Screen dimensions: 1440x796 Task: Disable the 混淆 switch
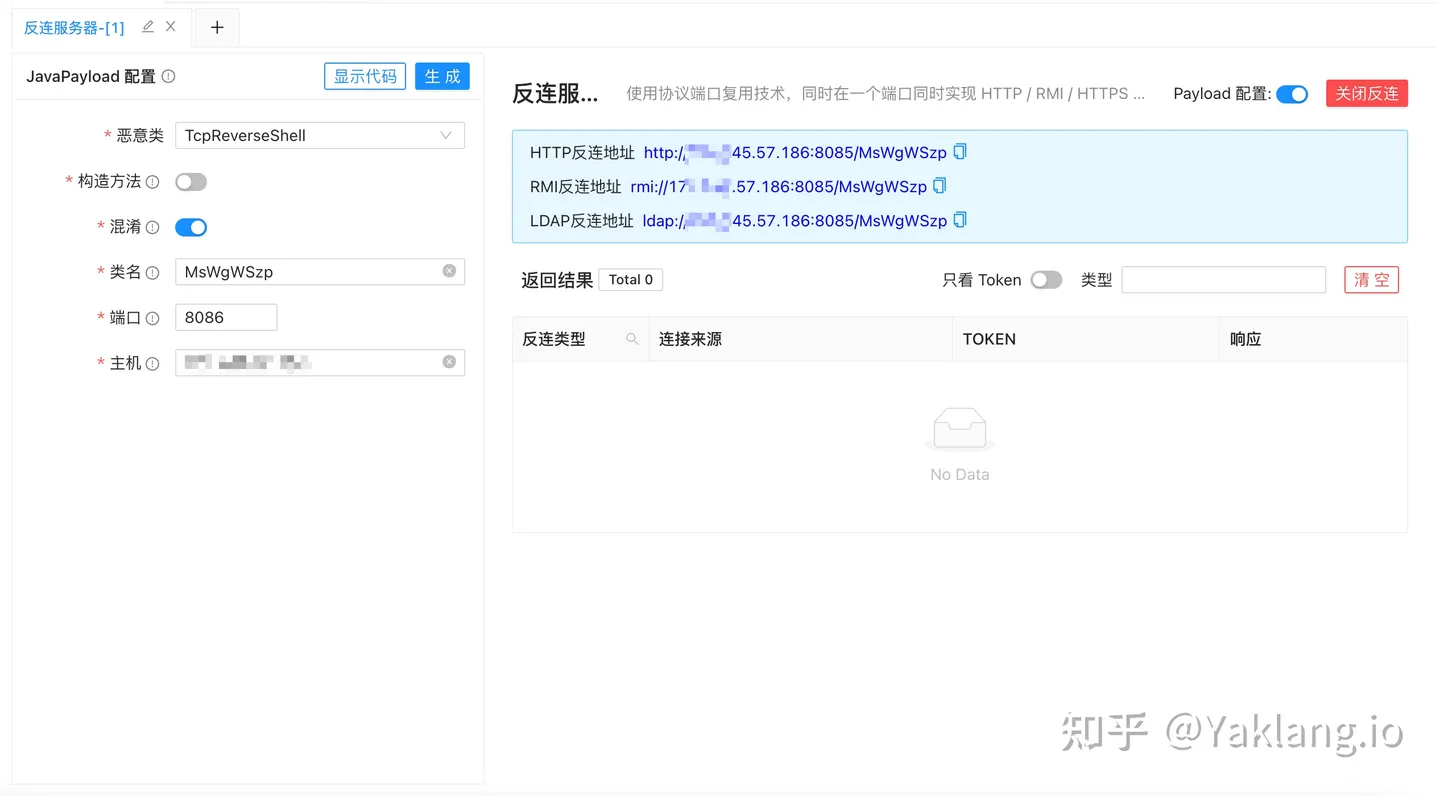191,227
